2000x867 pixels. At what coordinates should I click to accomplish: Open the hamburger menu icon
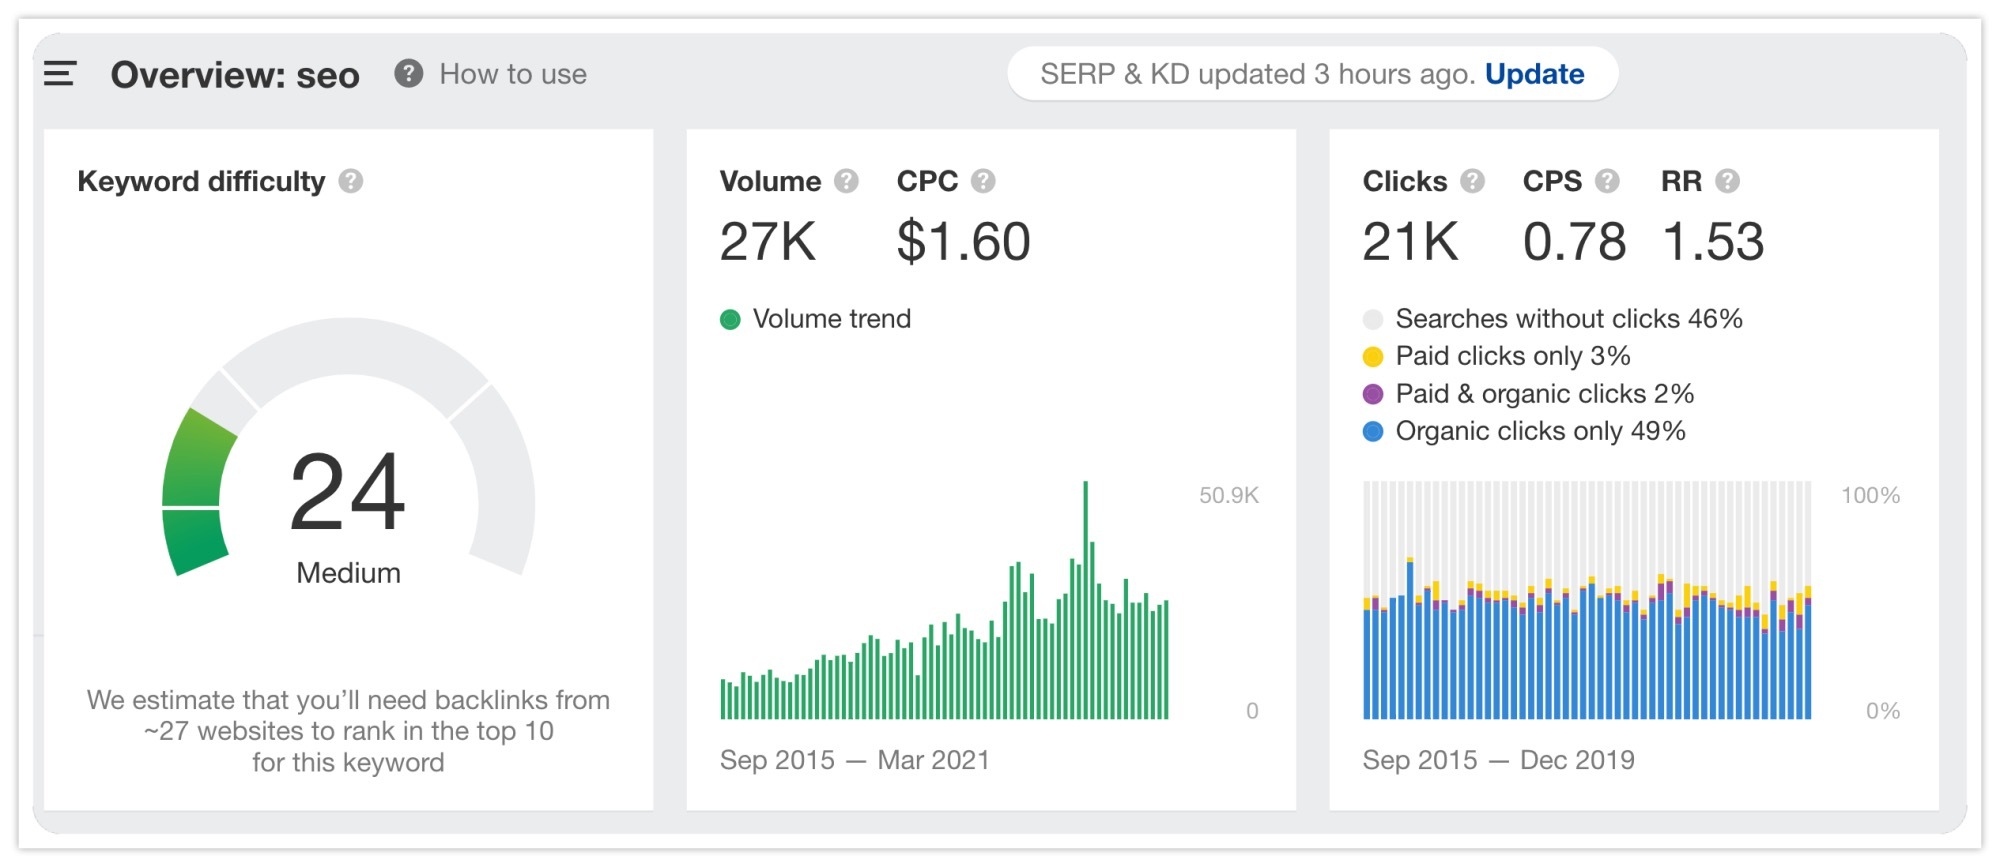point(60,74)
